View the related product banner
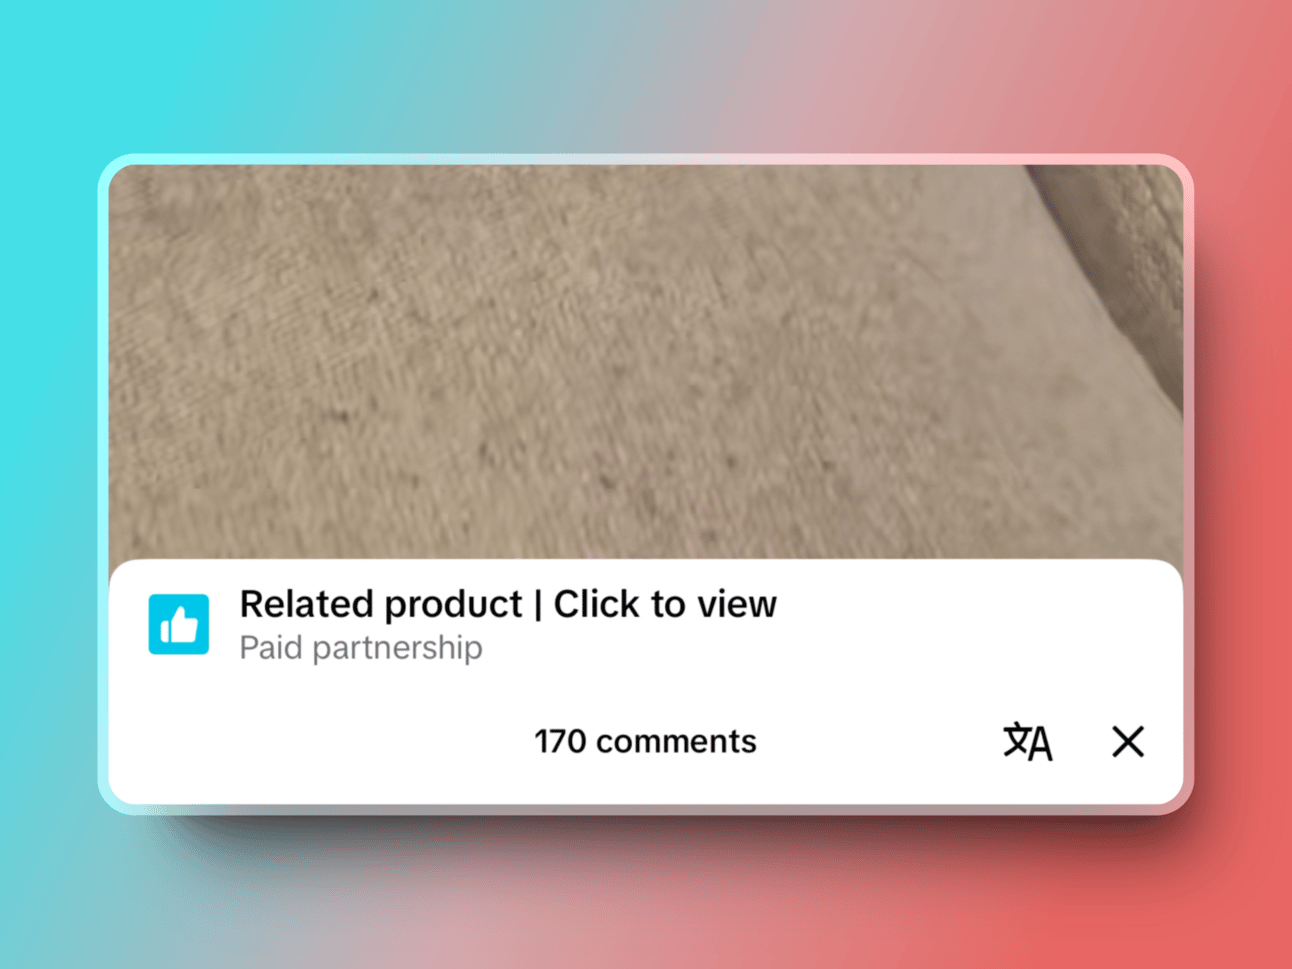The height and width of the screenshot is (969, 1292). pos(645,625)
